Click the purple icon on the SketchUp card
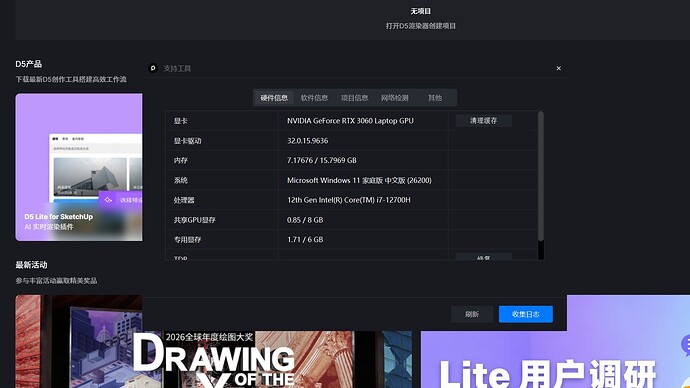This screenshot has height=388, width=690. coord(108,200)
